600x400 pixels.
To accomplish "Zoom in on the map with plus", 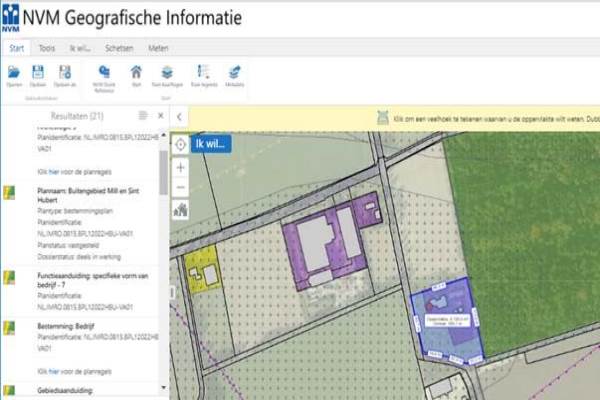I will pos(181,167).
